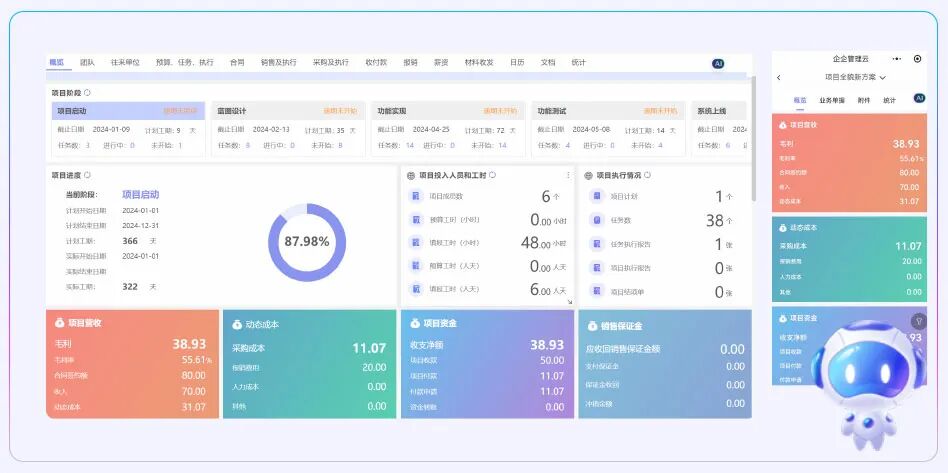Click the 87.98% progress donut chart

(306, 242)
